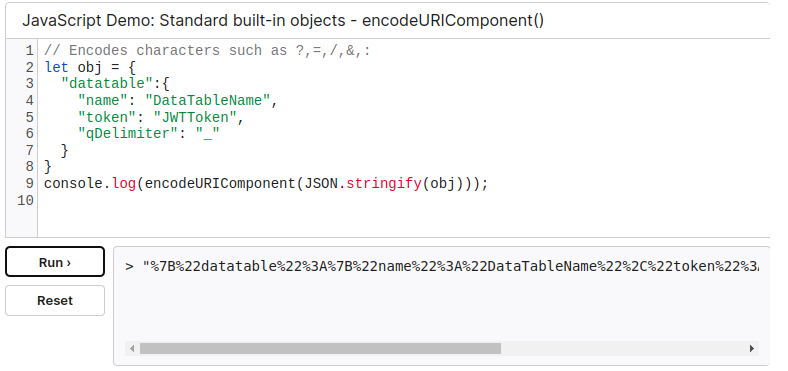Place cursor on empty line 10
The width and height of the screenshot is (788, 371).
pos(402,201)
